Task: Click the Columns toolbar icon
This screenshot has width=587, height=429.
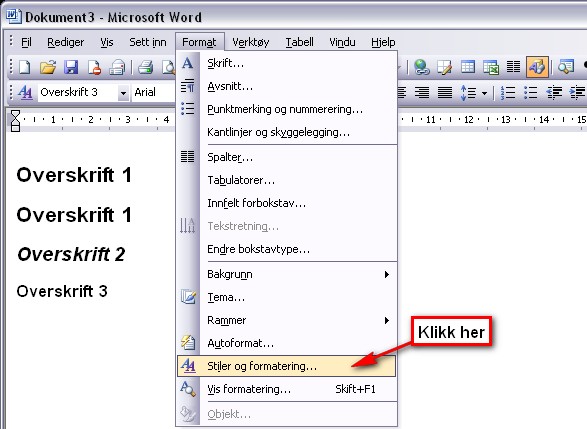Action: (x=513, y=67)
